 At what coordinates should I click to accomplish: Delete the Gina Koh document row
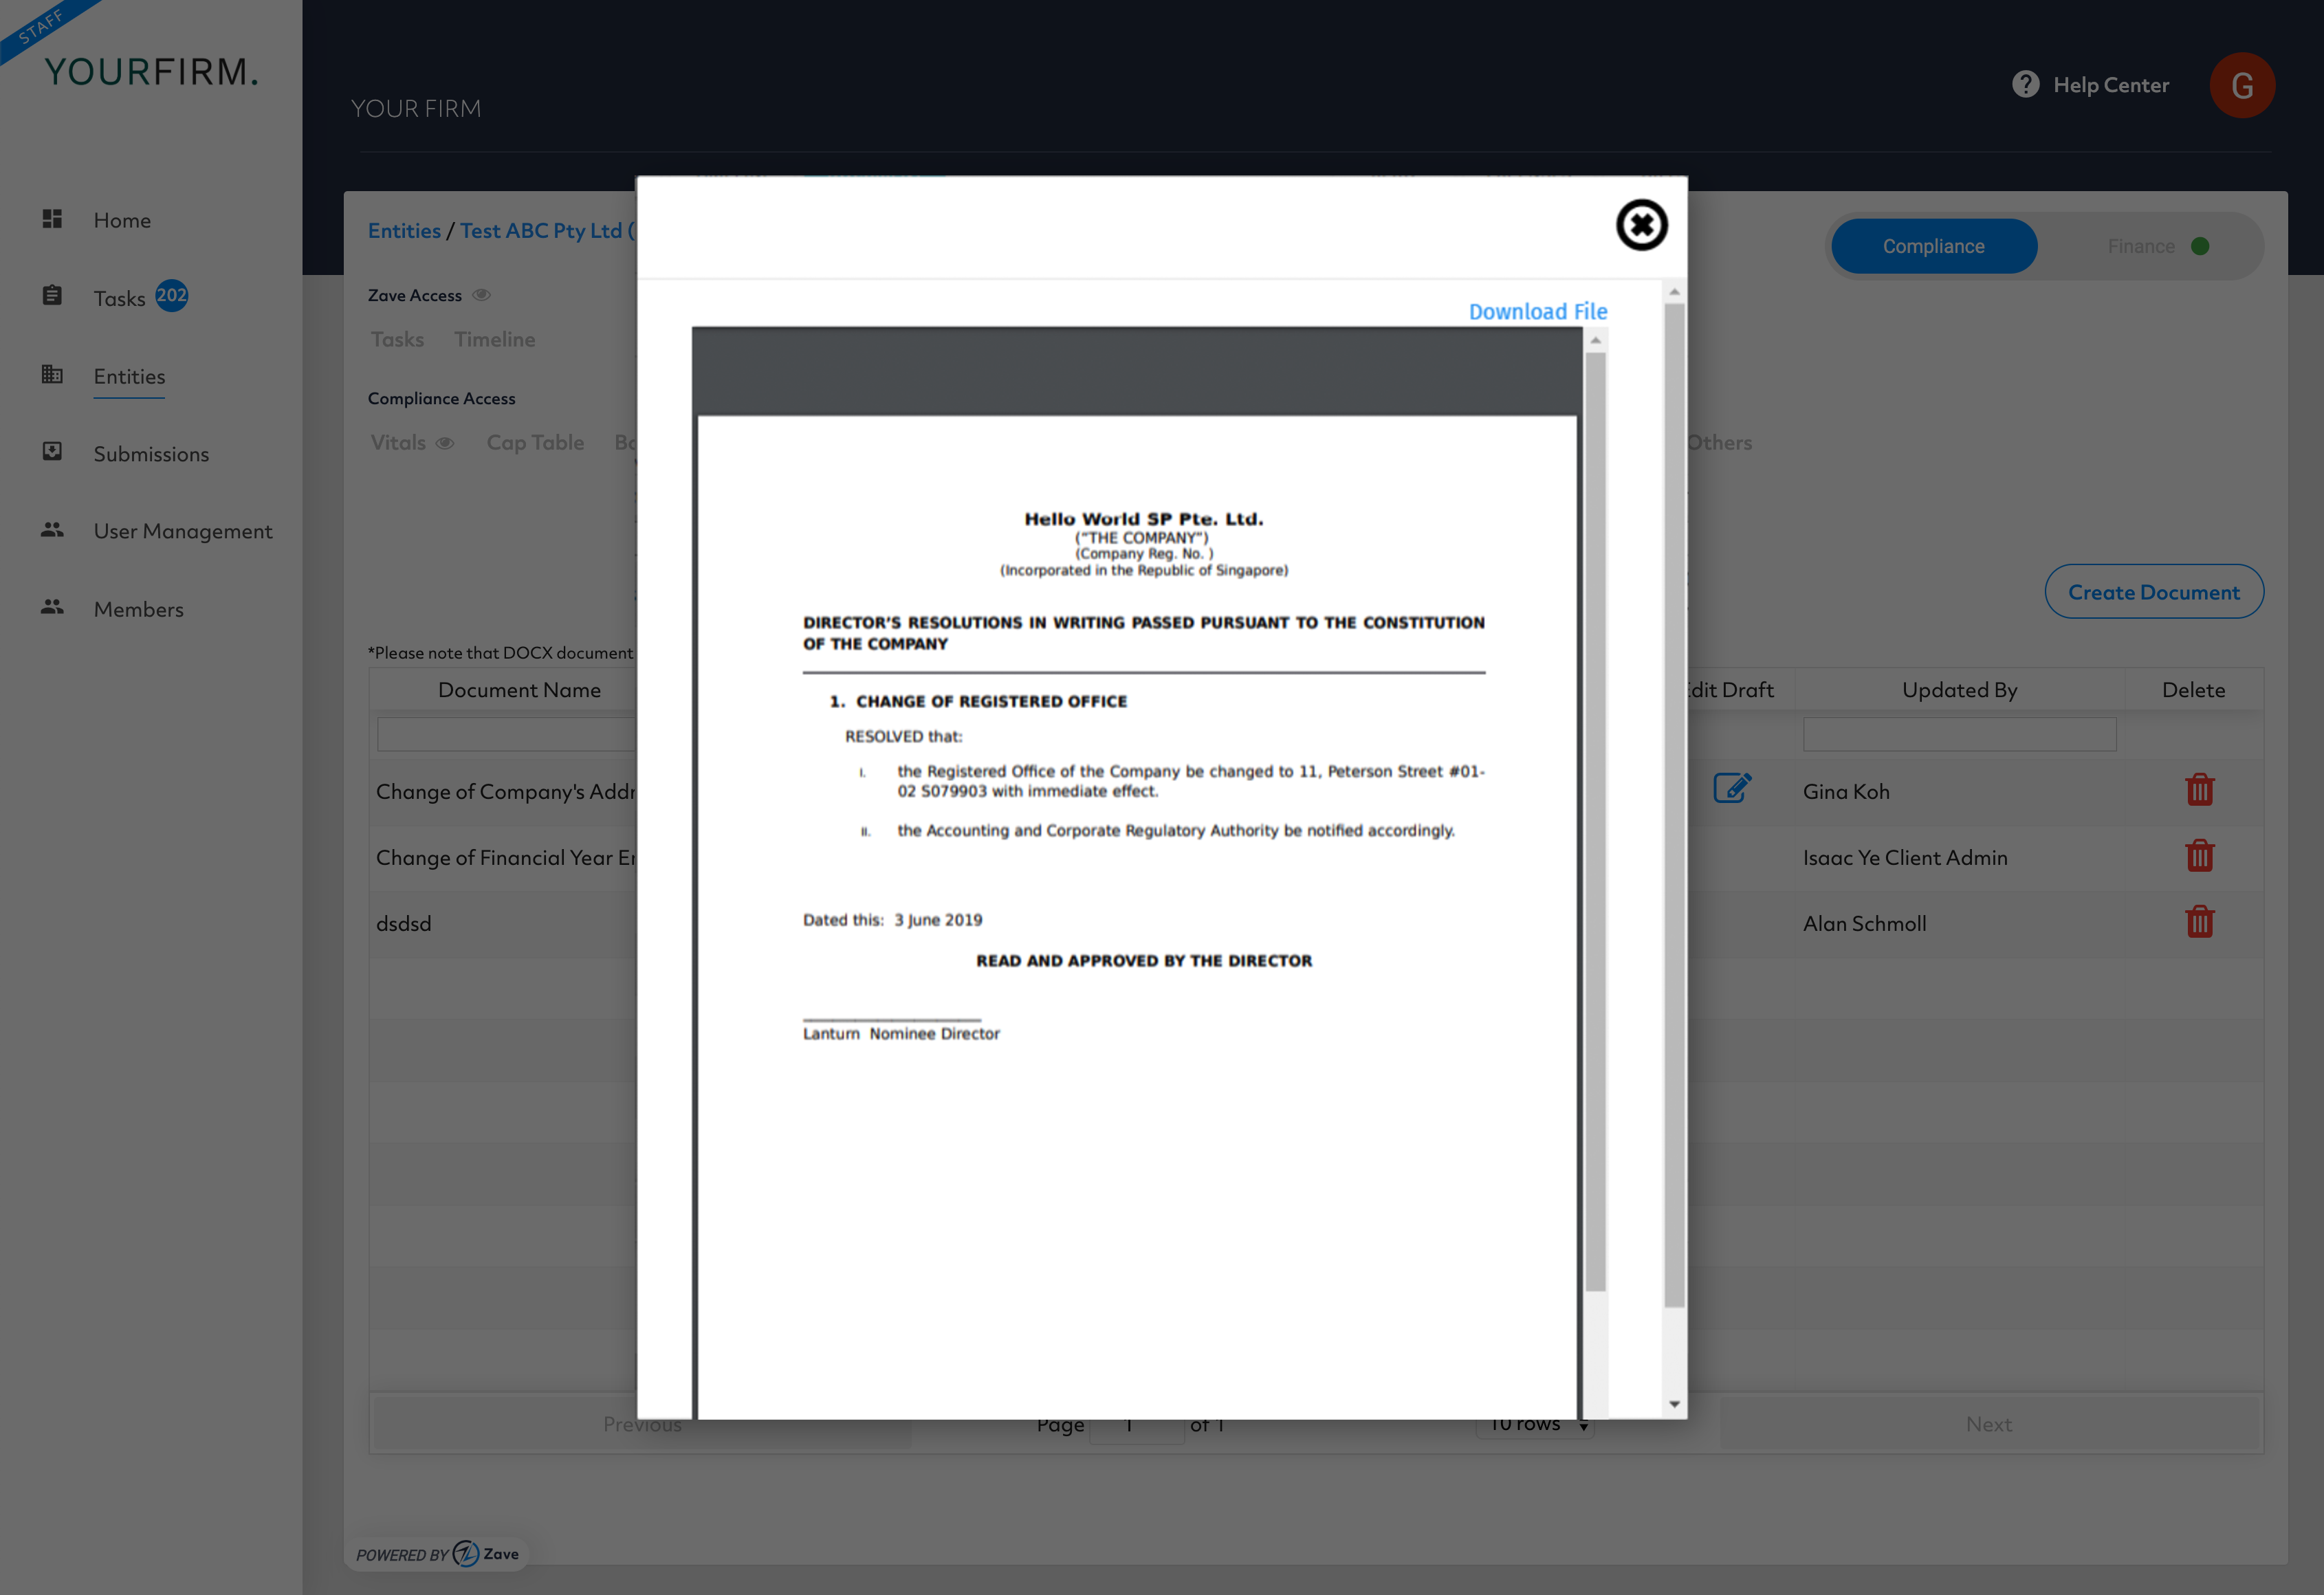(2199, 790)
